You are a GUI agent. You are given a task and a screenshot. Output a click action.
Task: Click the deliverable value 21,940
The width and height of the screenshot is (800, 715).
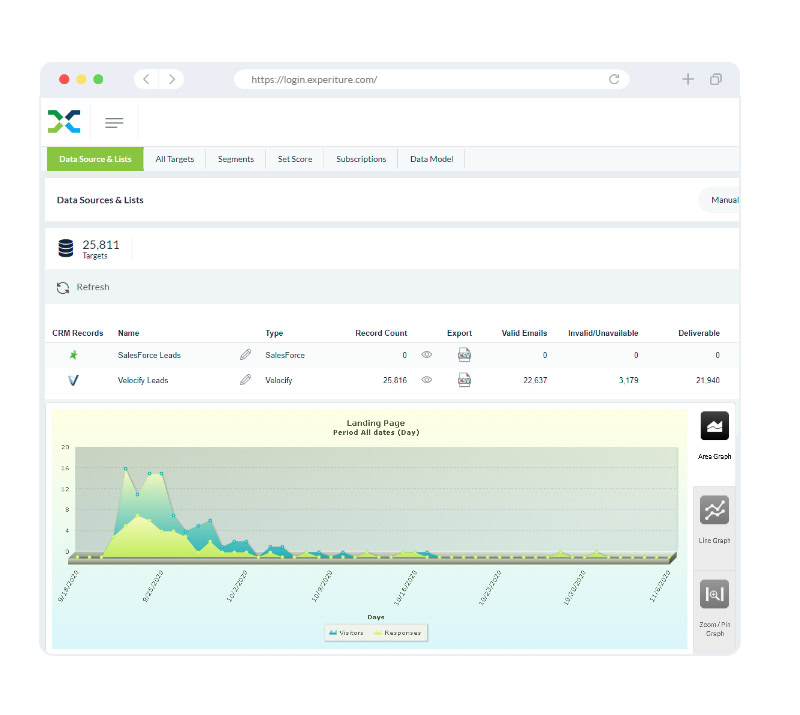[x=708, y=380]
